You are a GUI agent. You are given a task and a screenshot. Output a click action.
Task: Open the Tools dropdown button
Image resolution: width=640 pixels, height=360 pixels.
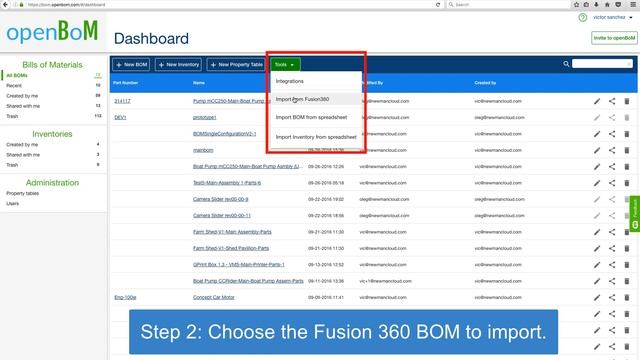pos(285,64)
